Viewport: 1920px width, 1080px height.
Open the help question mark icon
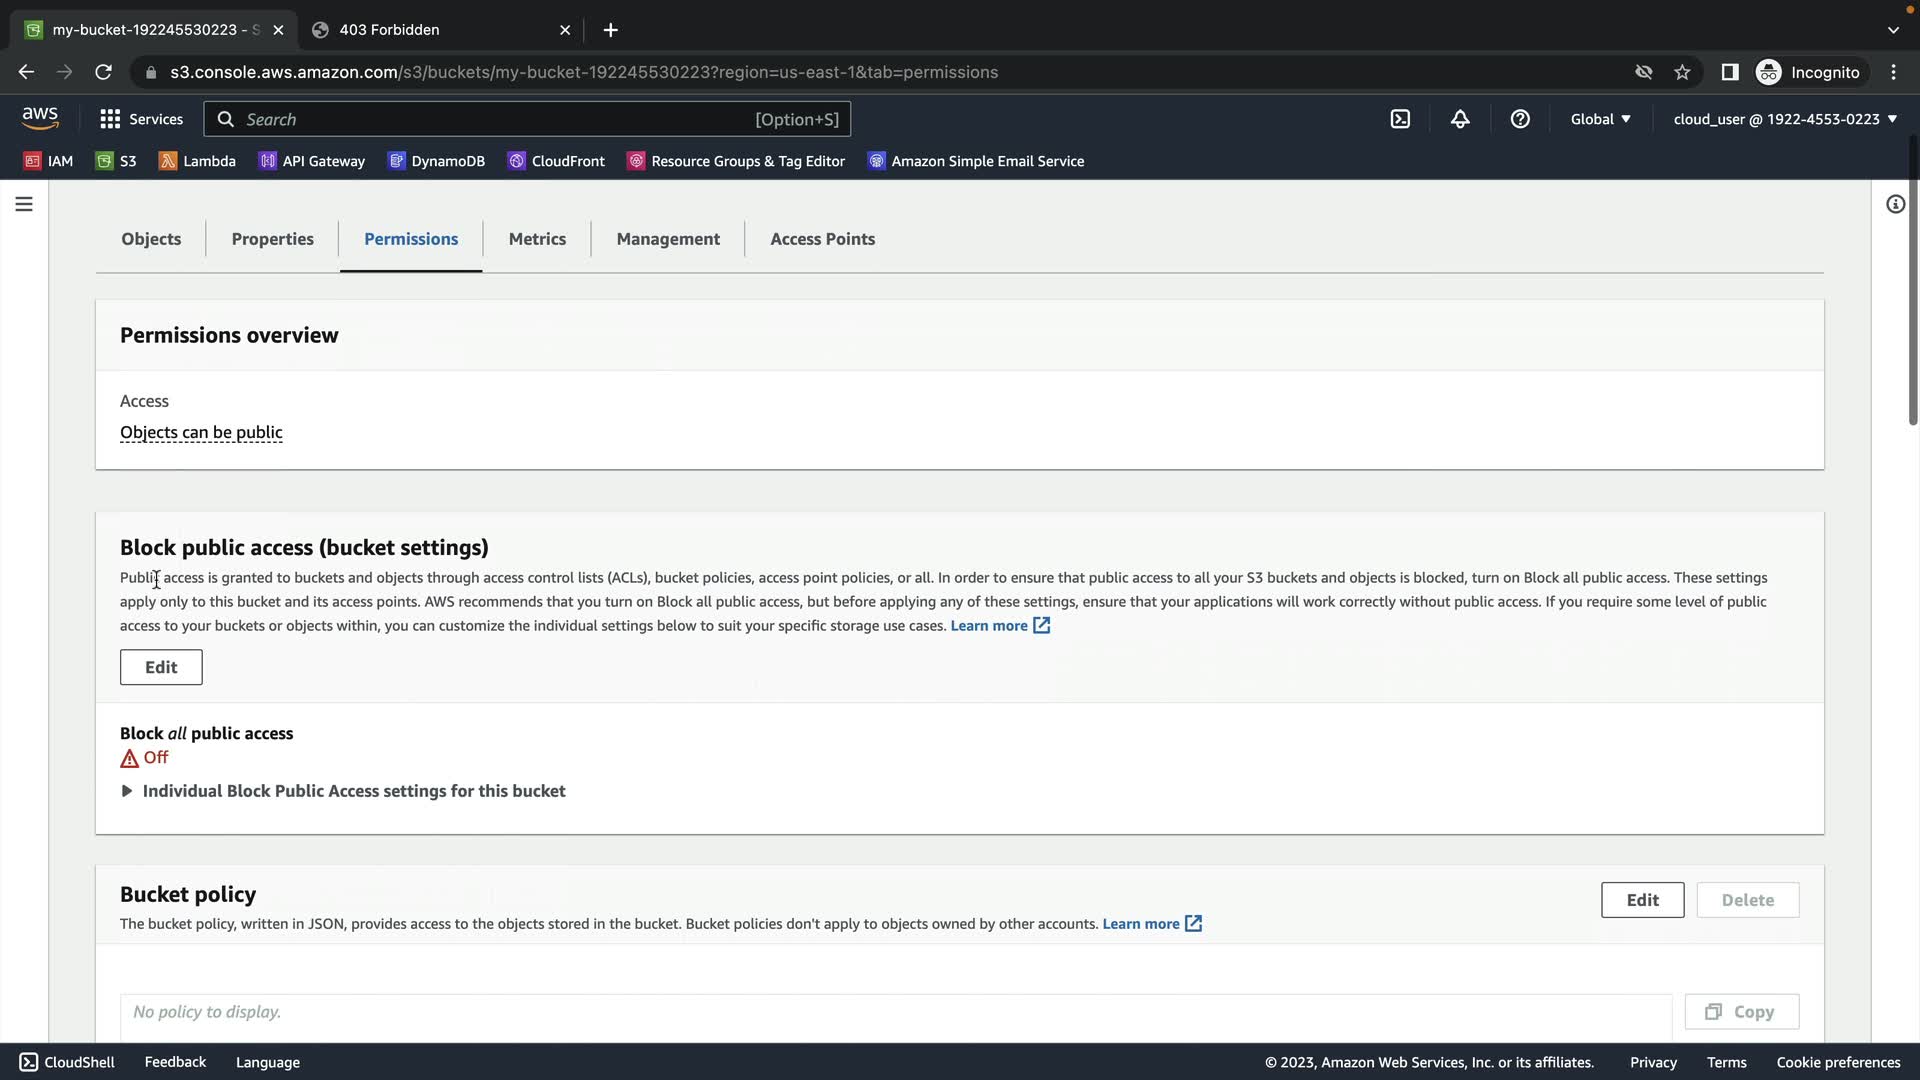1520,119
